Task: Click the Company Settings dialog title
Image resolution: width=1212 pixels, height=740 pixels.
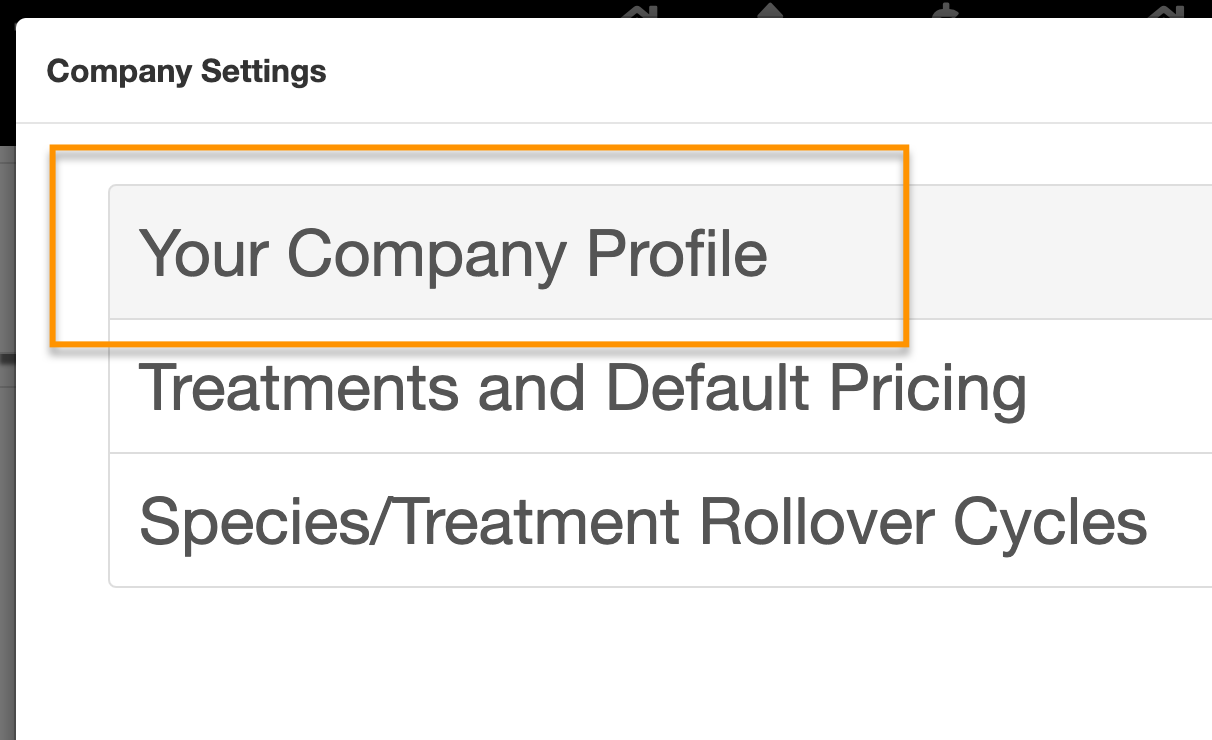Action: coord(186,72)
